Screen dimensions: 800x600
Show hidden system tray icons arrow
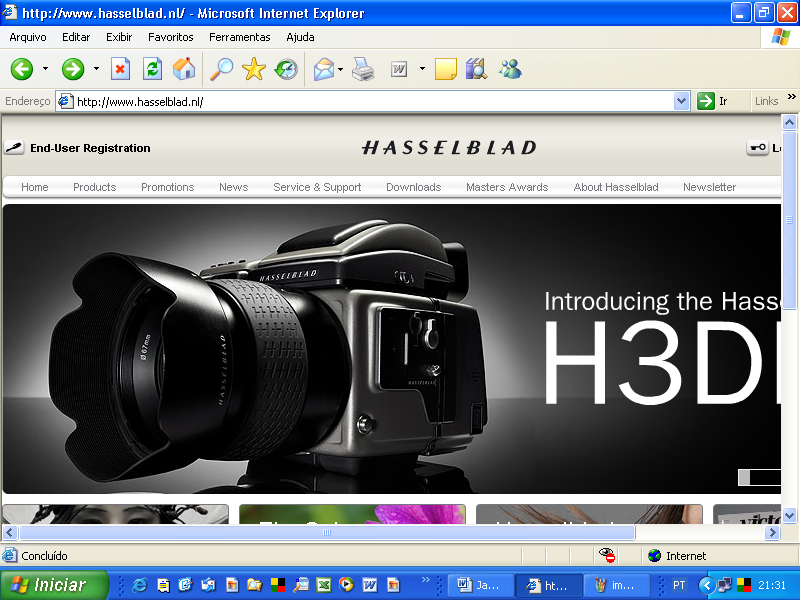tap(707, 585)
